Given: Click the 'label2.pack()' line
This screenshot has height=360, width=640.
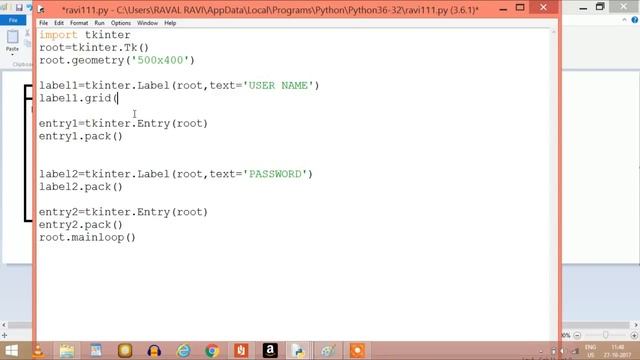Looking at the screenshot, I should 81,187.
